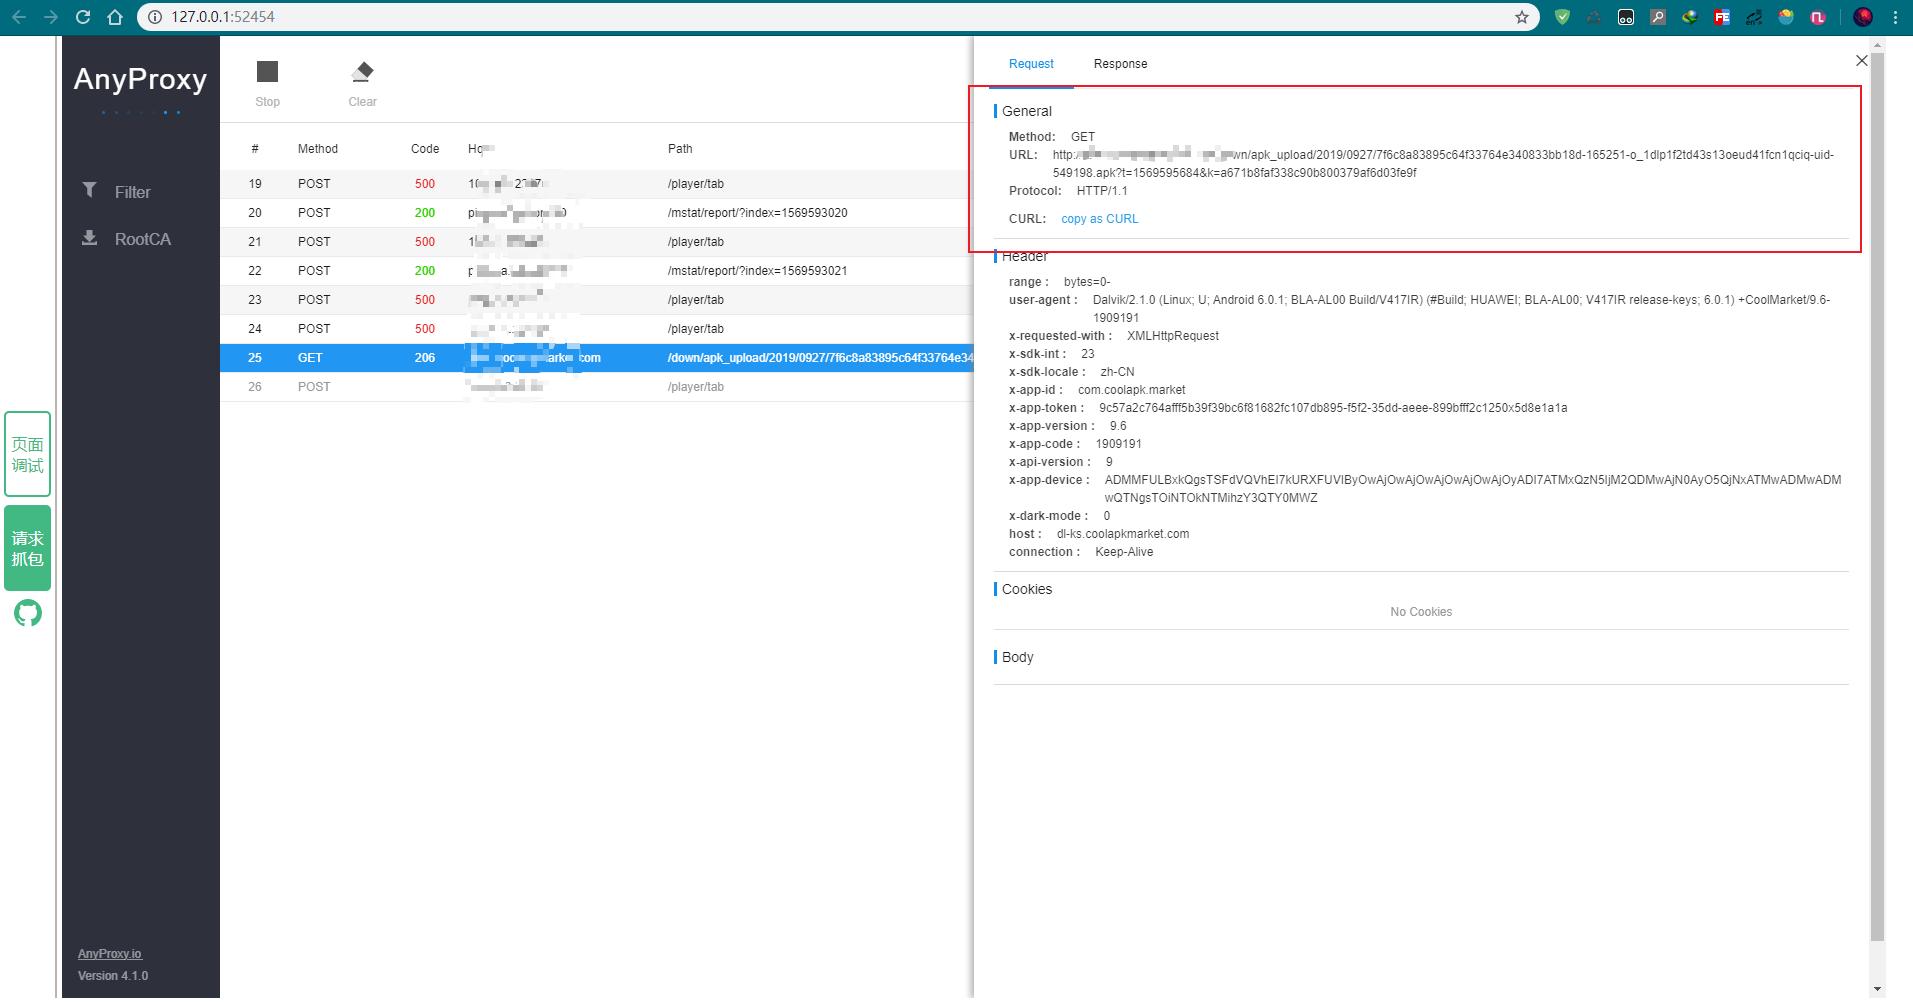Select request row number 22
The height and width of the screenshot is (1002, 1913).
[x=596, y=271]
